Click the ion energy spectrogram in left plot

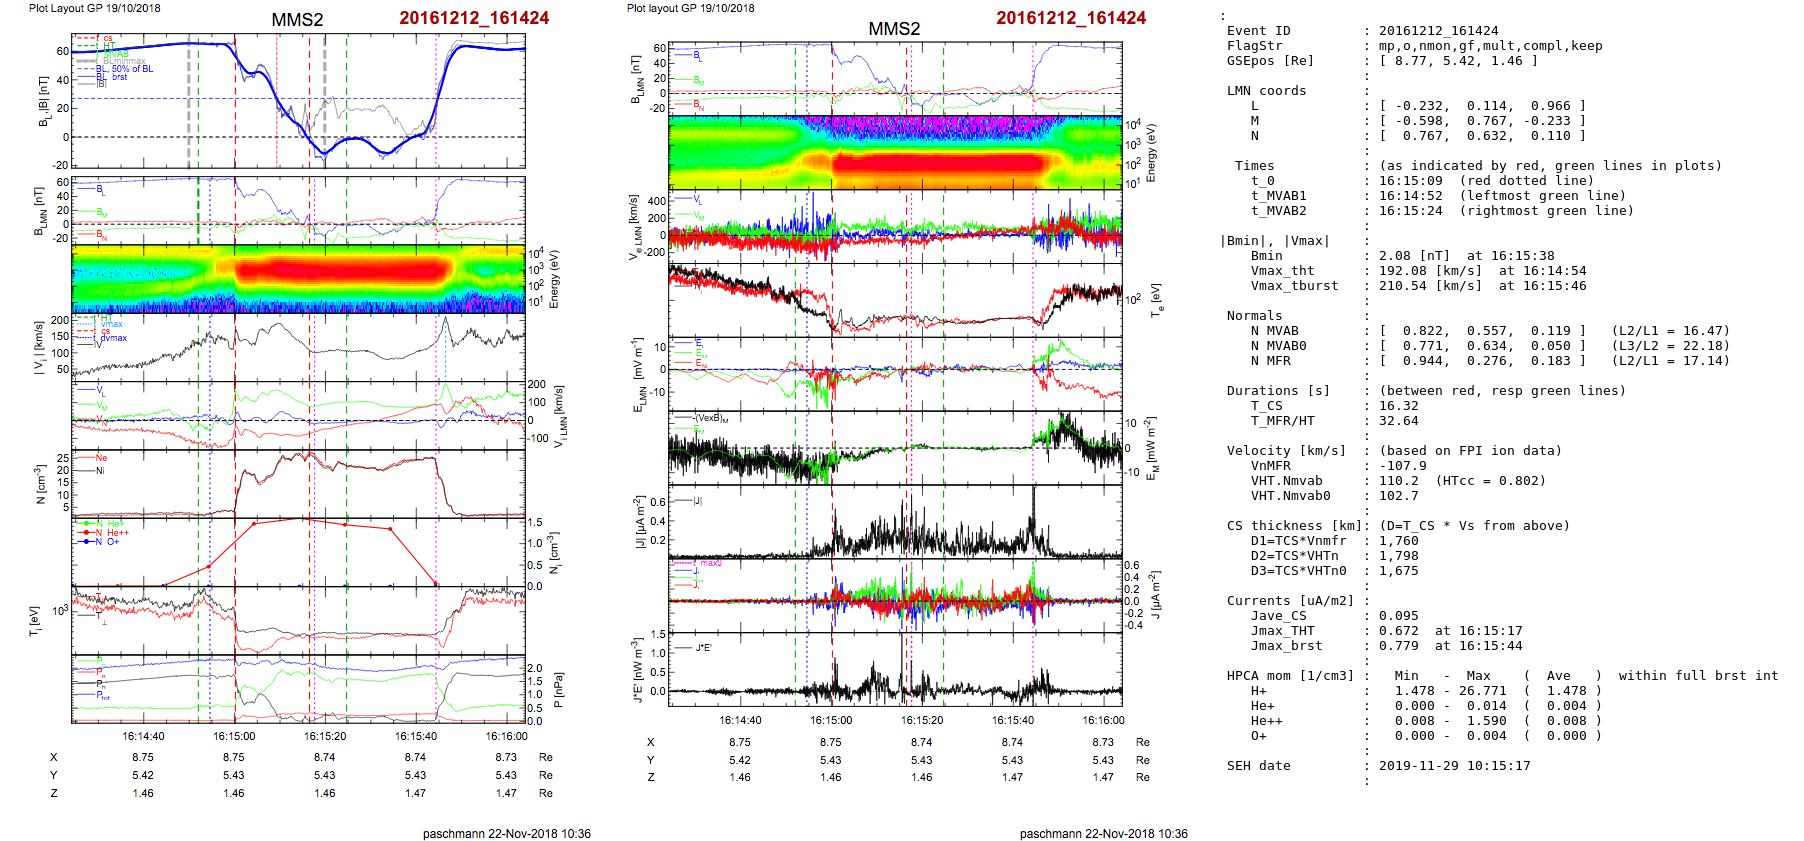[x=298, y=278]
